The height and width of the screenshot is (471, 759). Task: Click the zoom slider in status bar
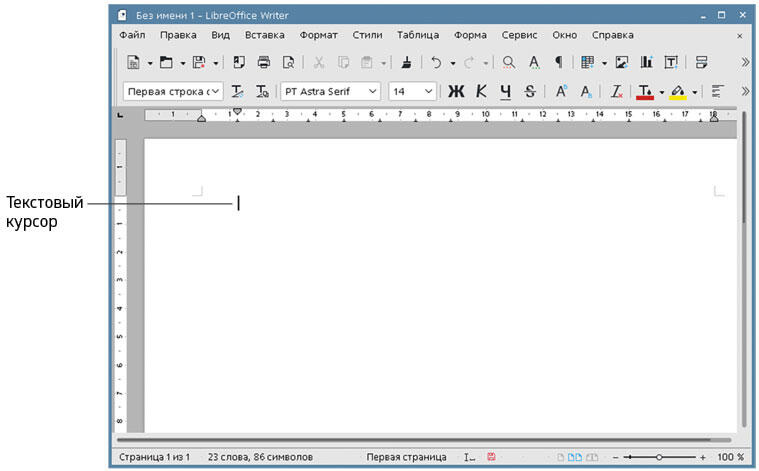point(659,457)
